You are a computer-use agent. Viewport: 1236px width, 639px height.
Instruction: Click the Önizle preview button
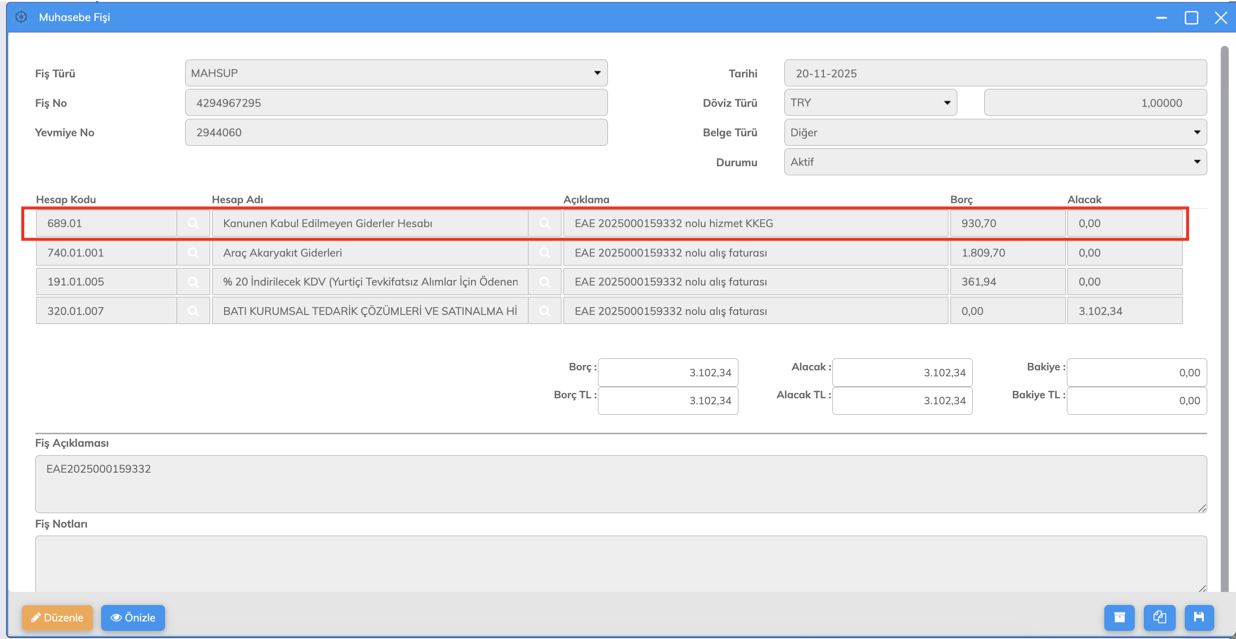pyautogui.click(x=133, y=617)
